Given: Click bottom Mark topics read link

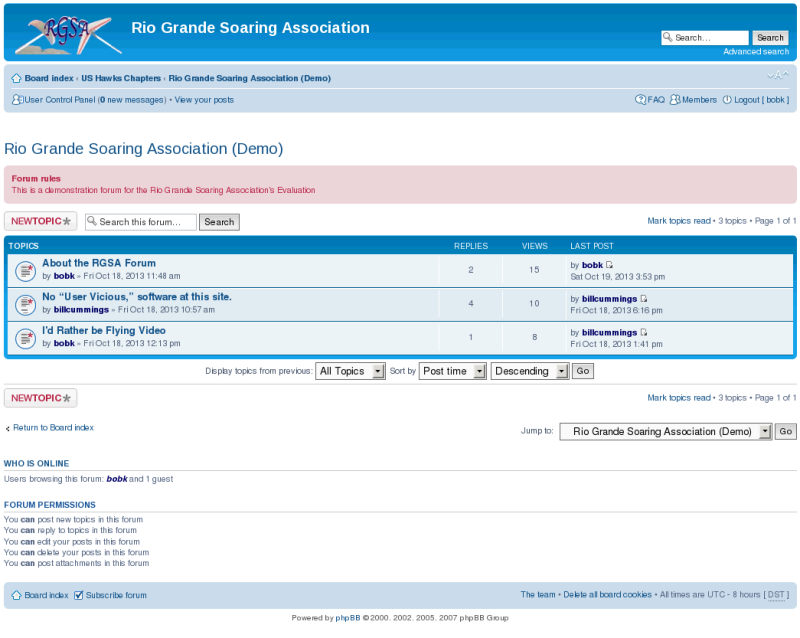Looking at the screenshot, I should coord(679,398).
